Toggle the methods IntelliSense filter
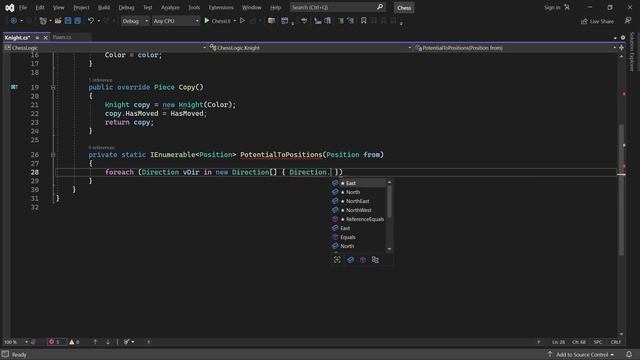Image resolution: width=640 pixels, height=360 pixels. tap(363, 260)
